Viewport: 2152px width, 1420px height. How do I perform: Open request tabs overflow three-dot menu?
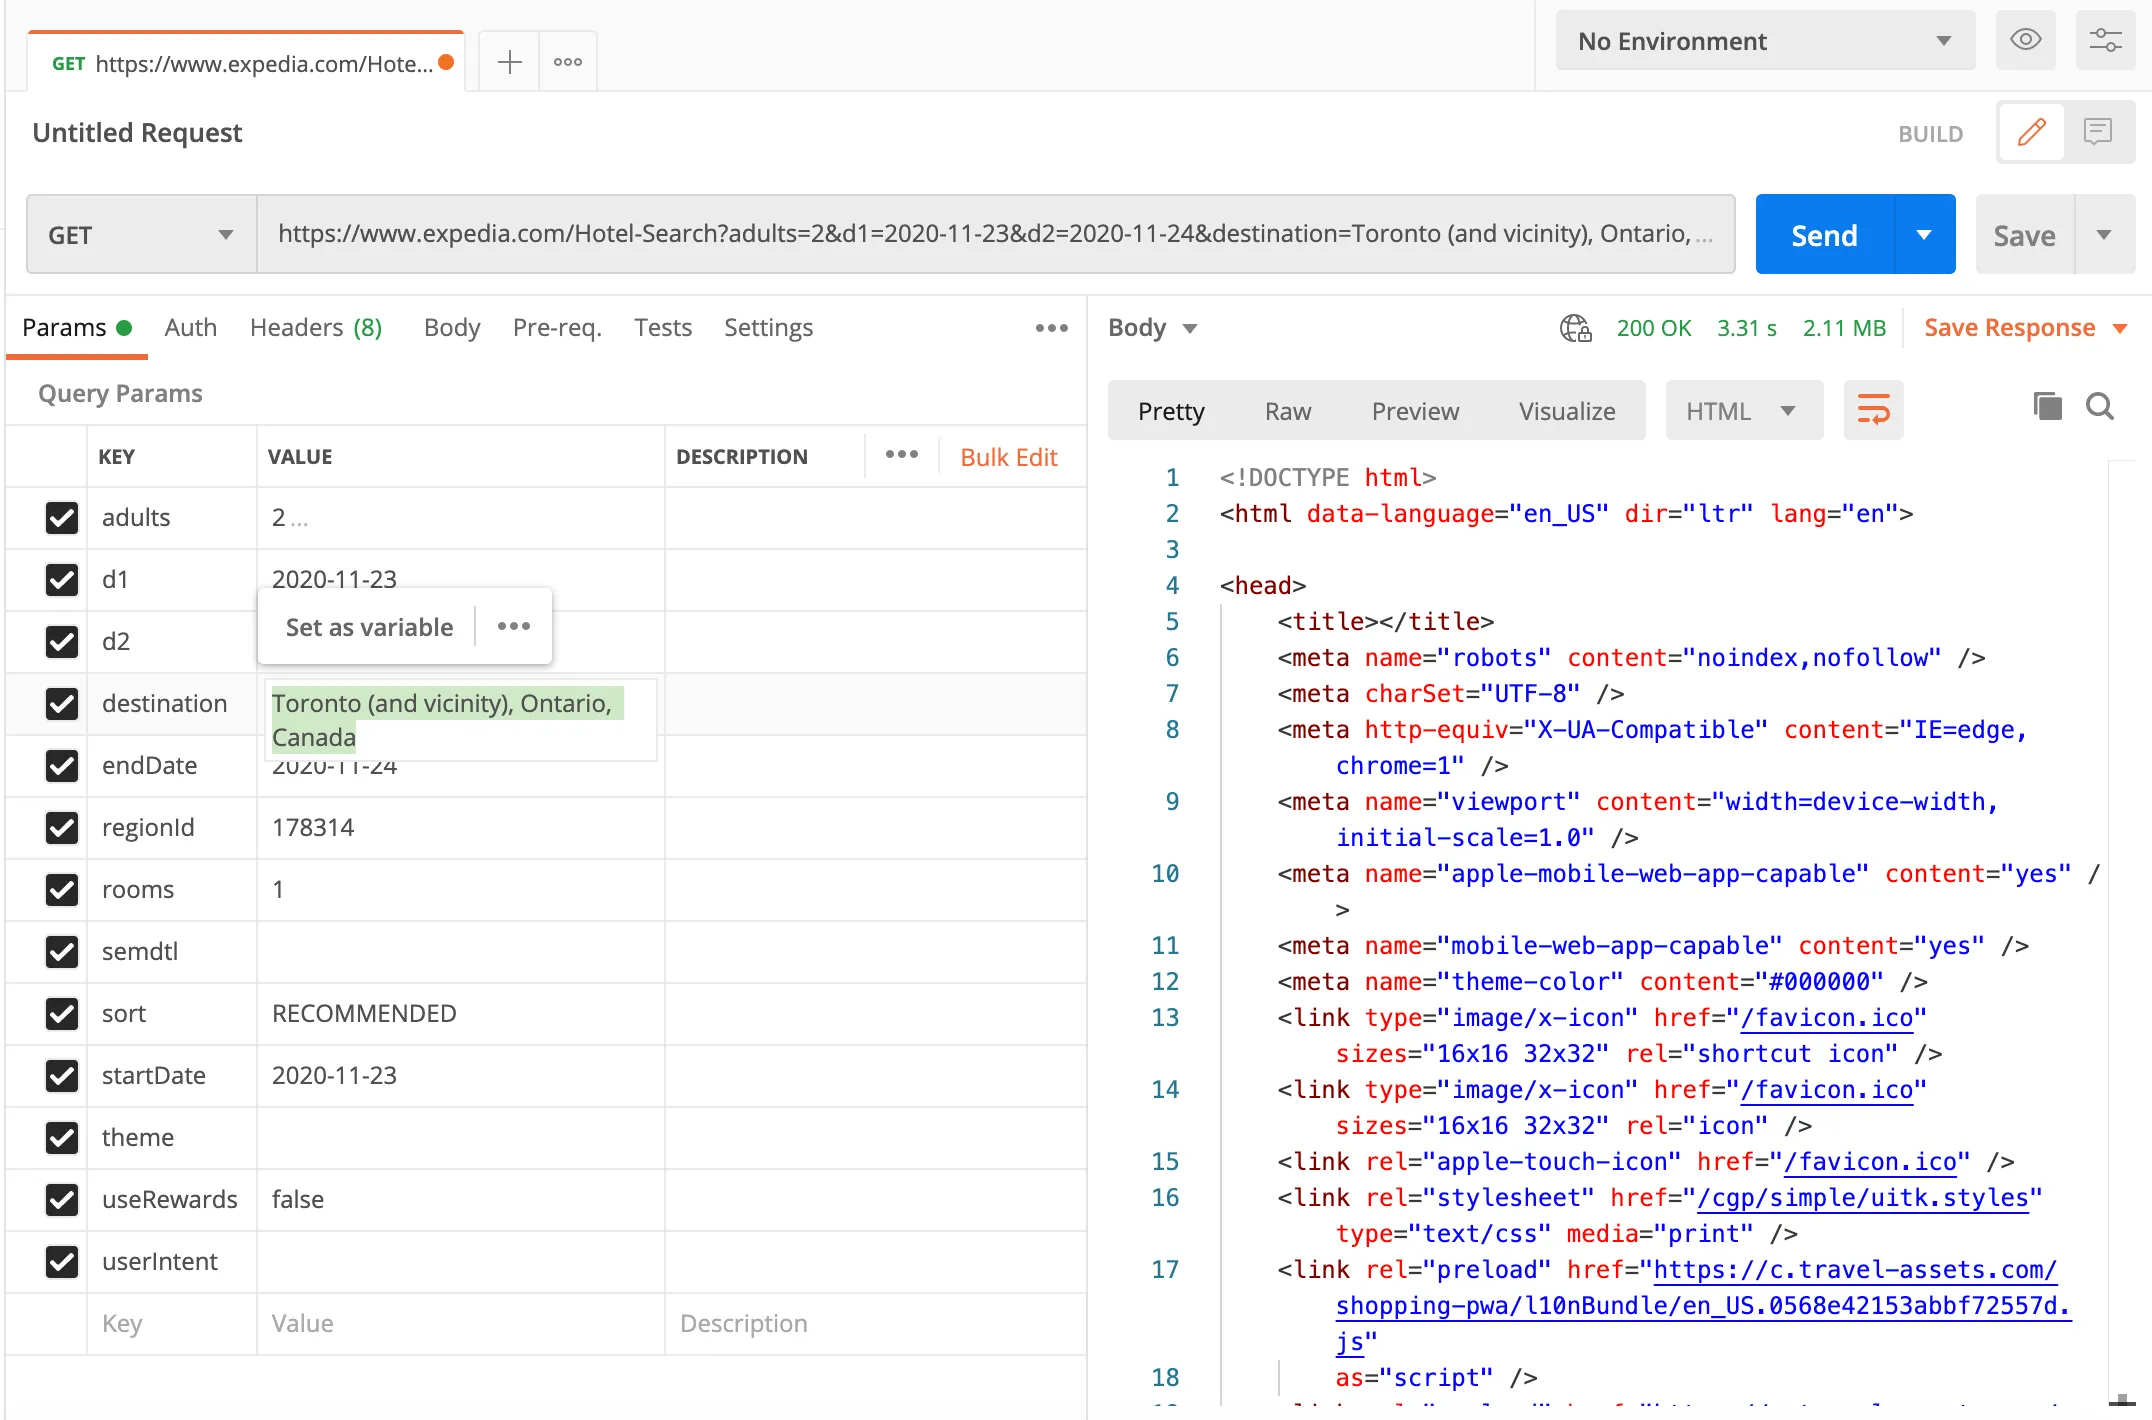click(1051, 328)
